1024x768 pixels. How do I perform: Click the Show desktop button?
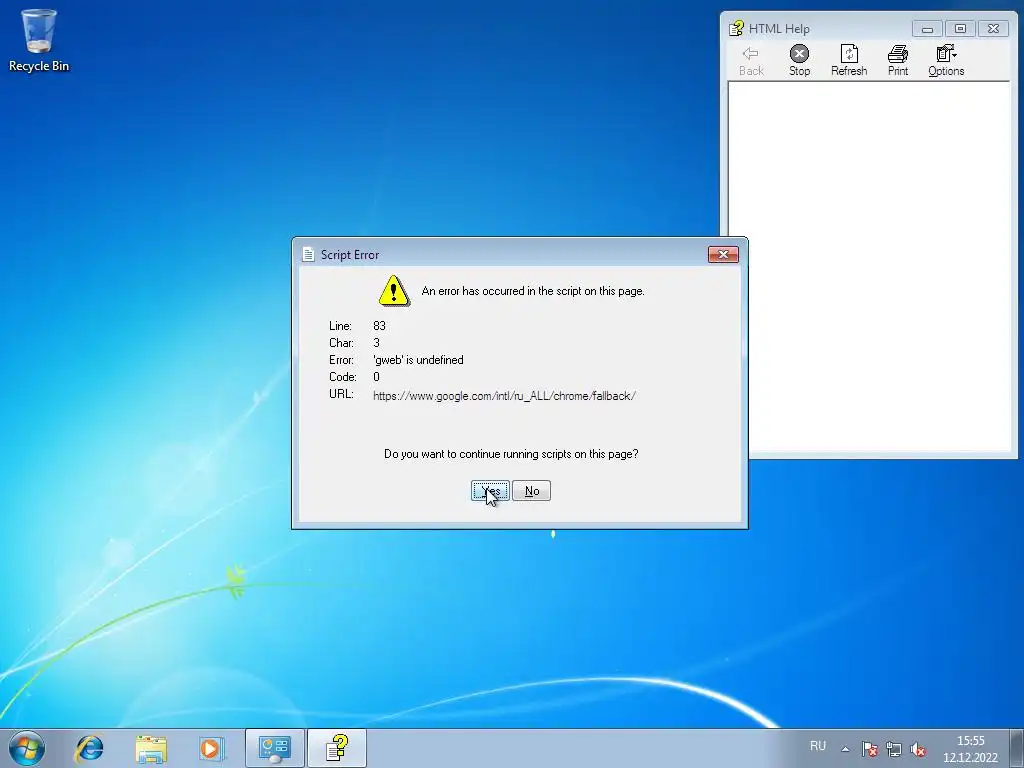[1017, 748]
